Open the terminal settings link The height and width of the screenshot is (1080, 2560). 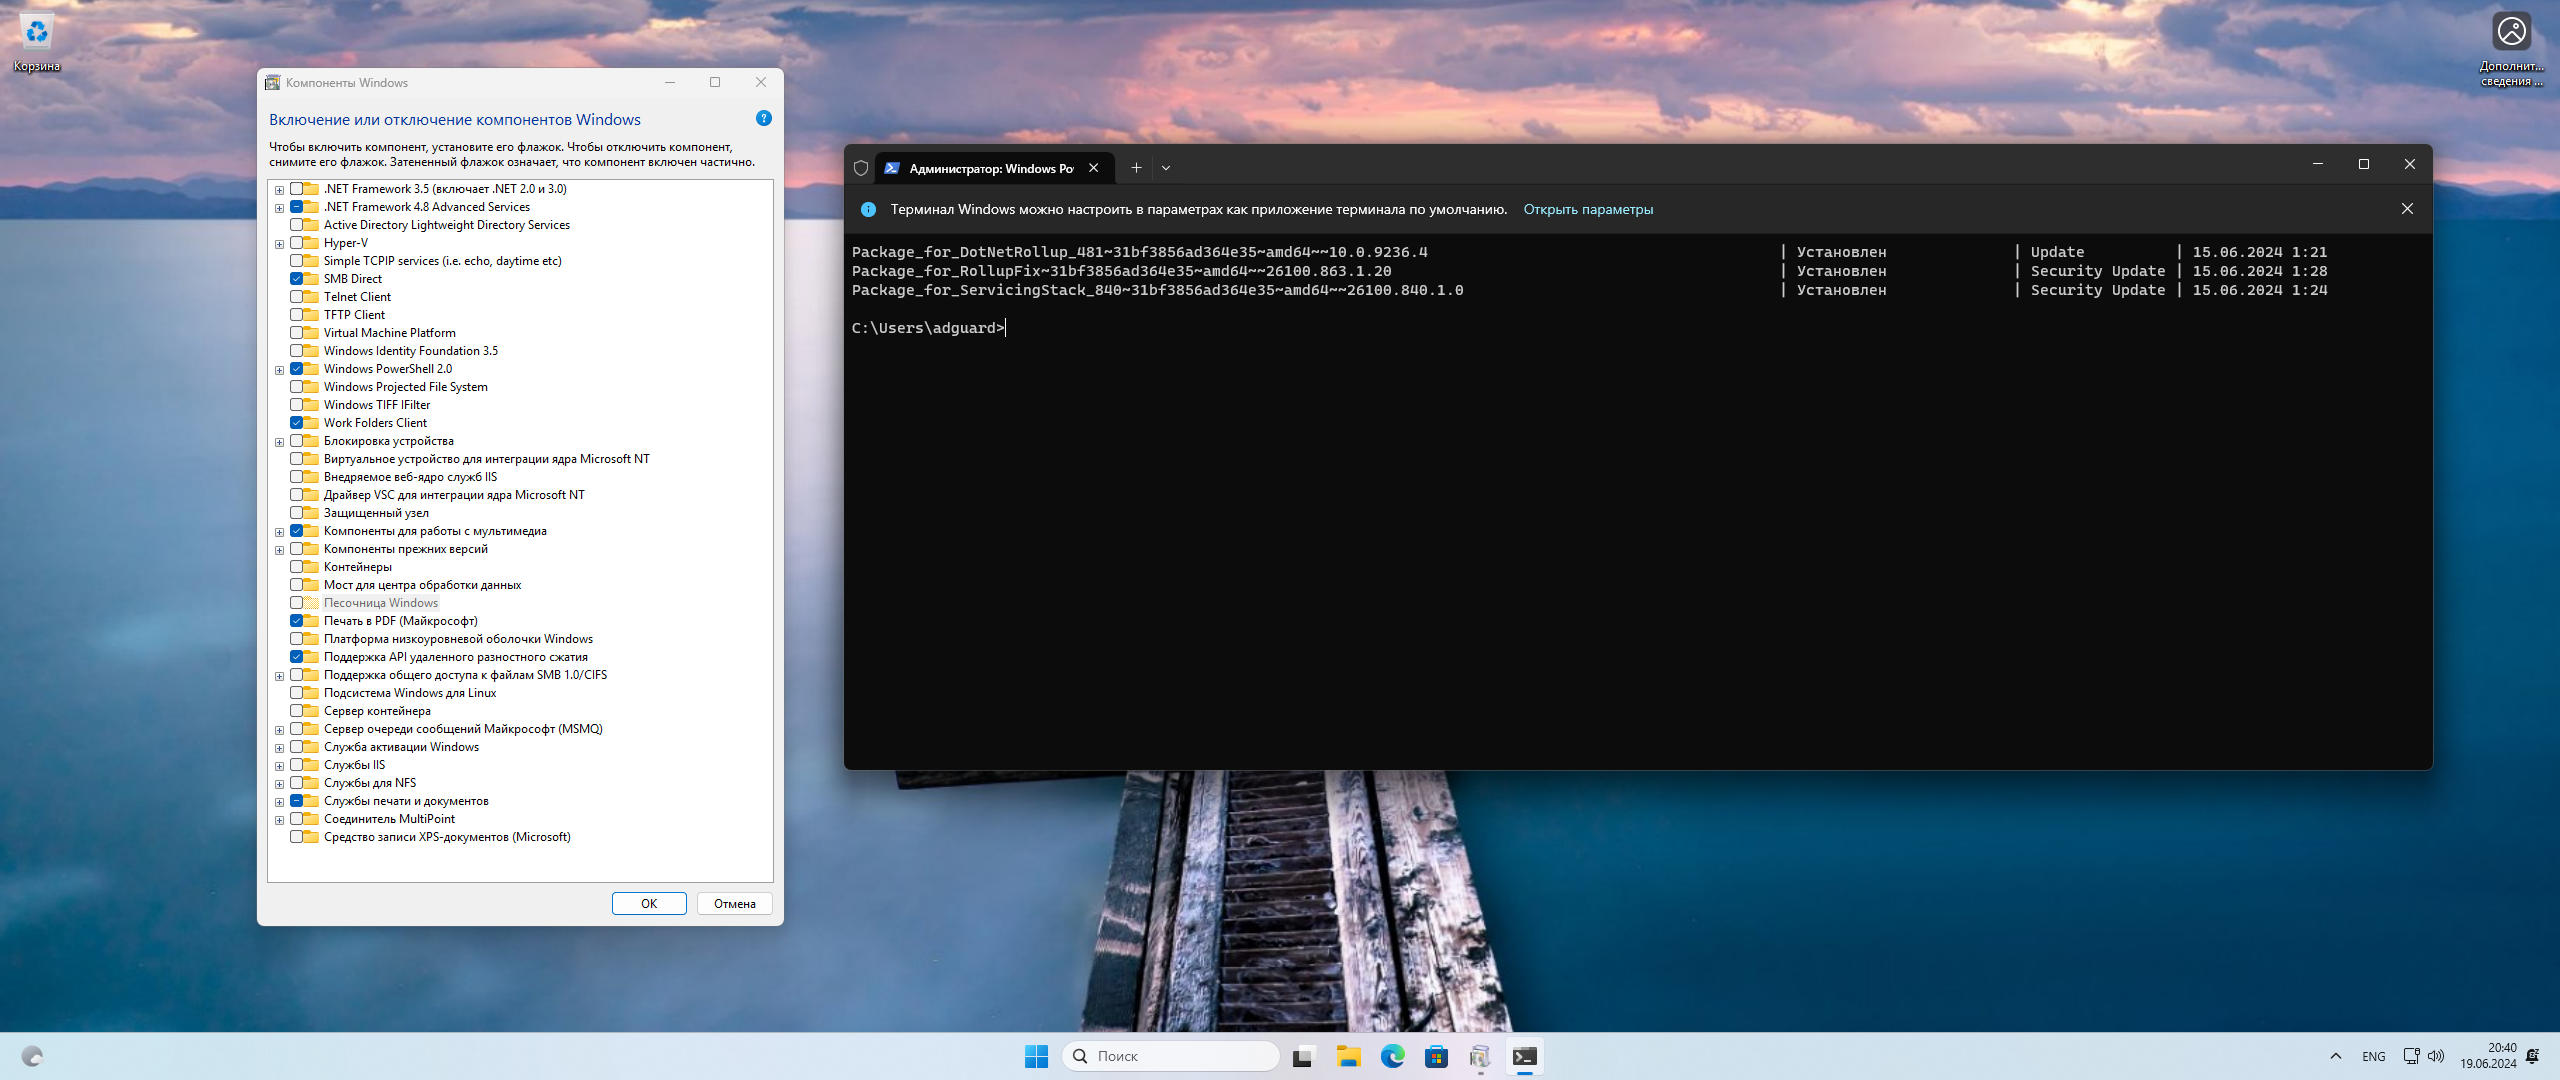click(1588, 209)
